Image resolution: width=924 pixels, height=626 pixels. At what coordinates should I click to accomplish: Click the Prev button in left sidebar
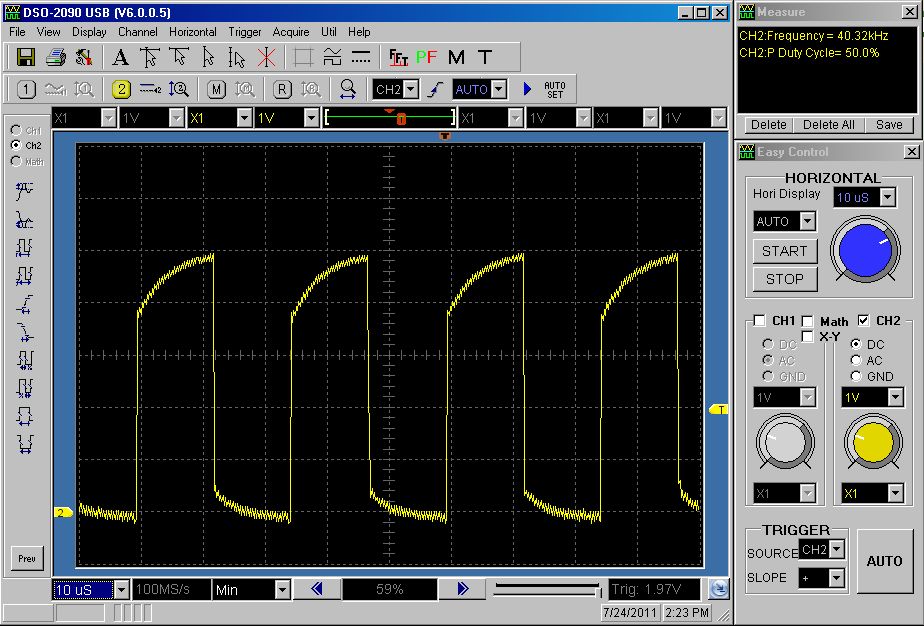[26, 558]
